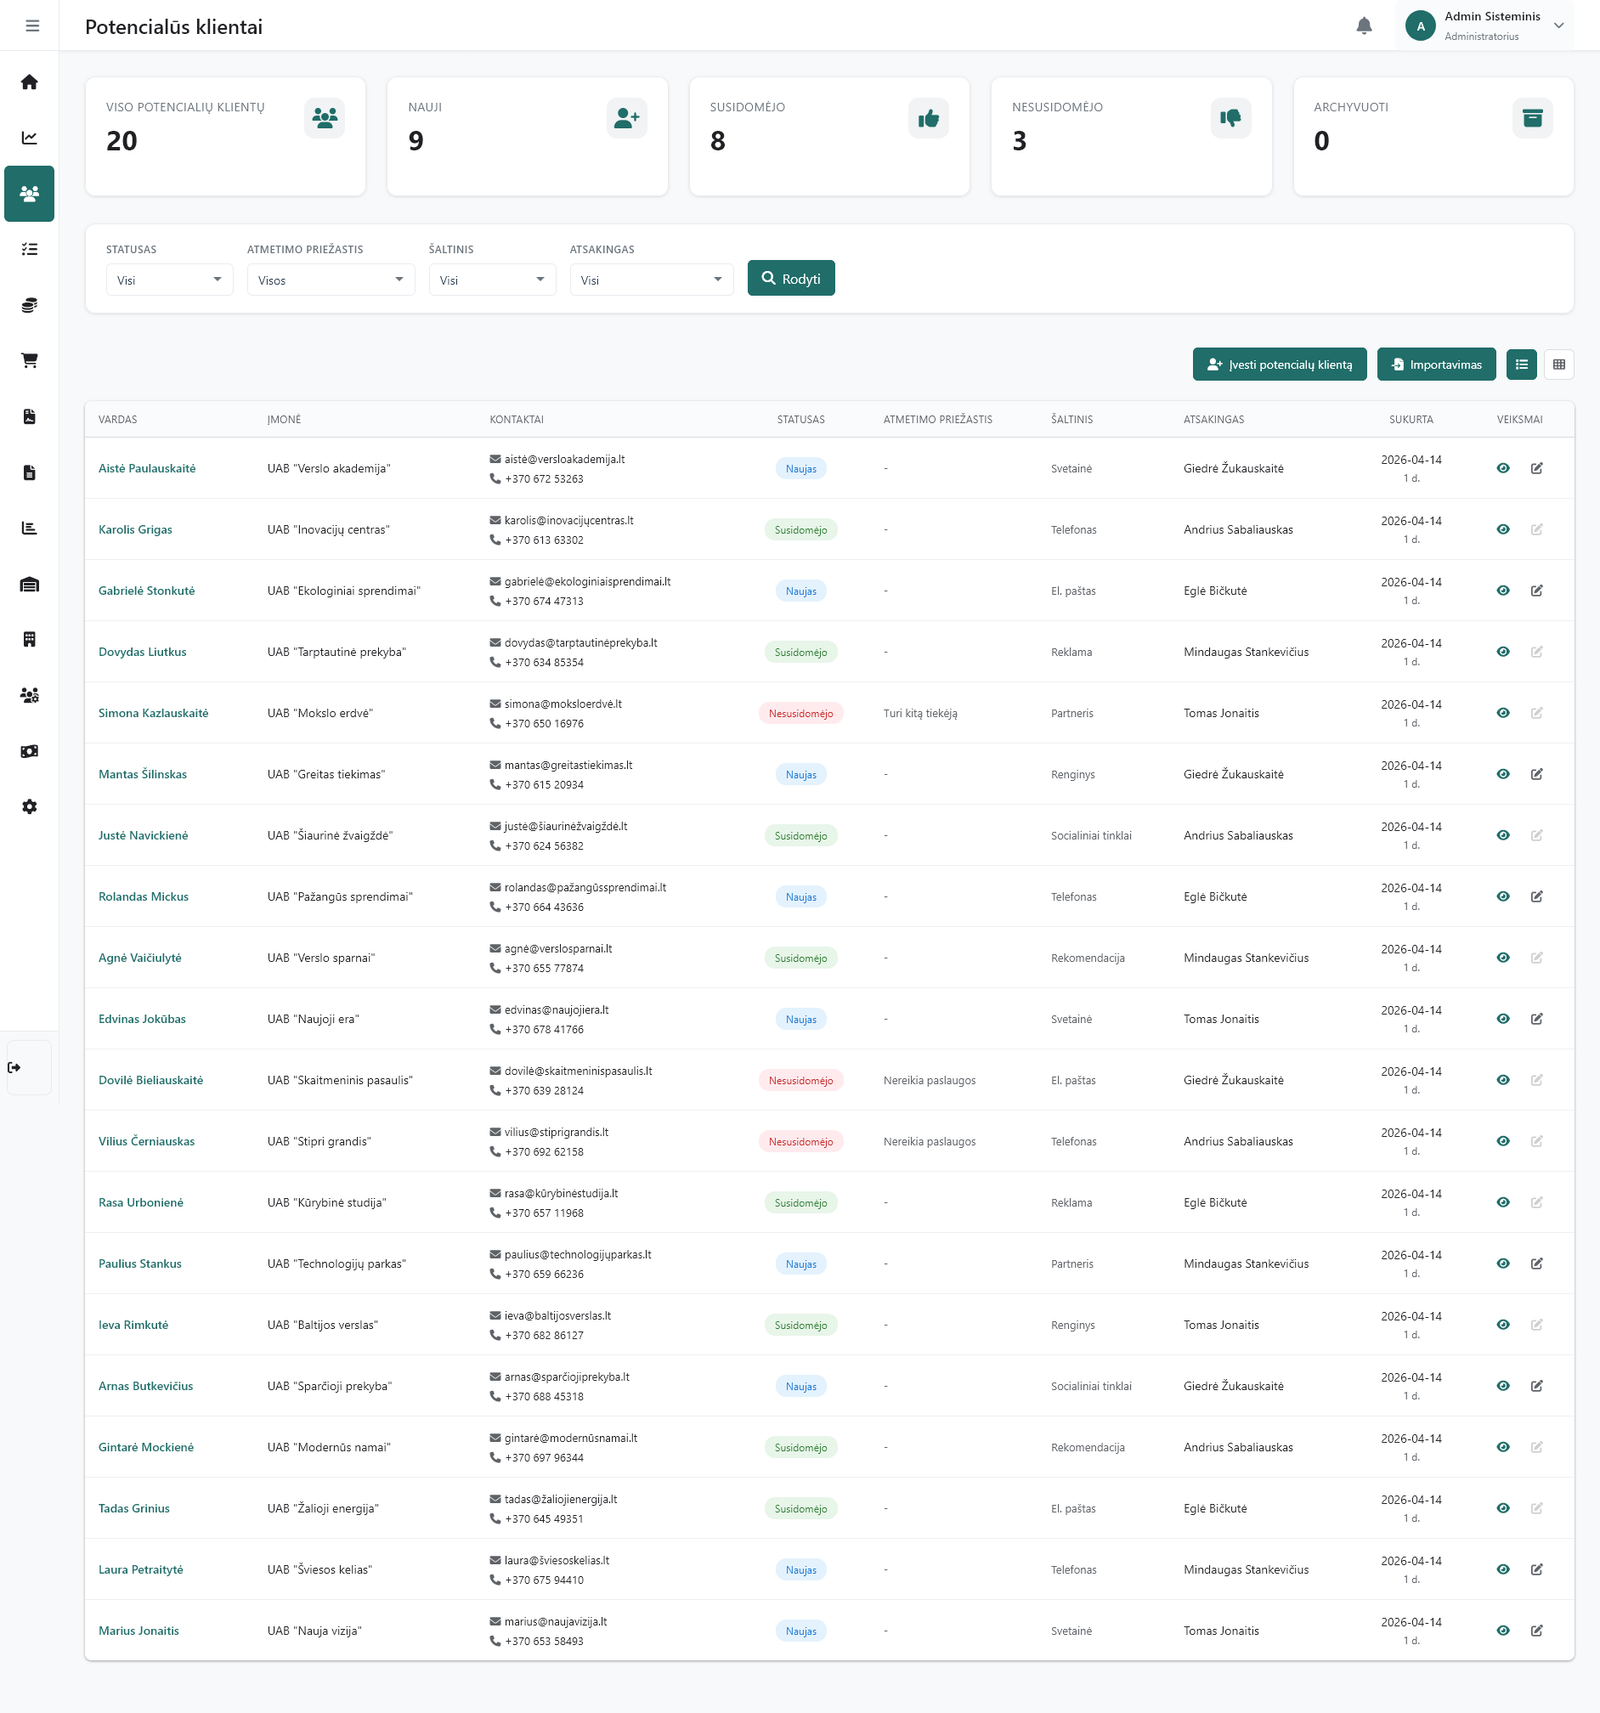
Task: Open settings gear in sidebar
Action: click(29, 806)
